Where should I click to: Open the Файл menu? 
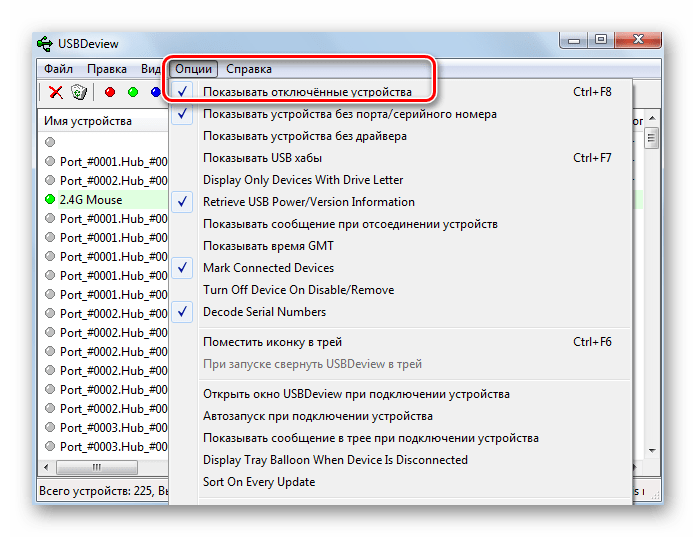(x=58, y=69)
